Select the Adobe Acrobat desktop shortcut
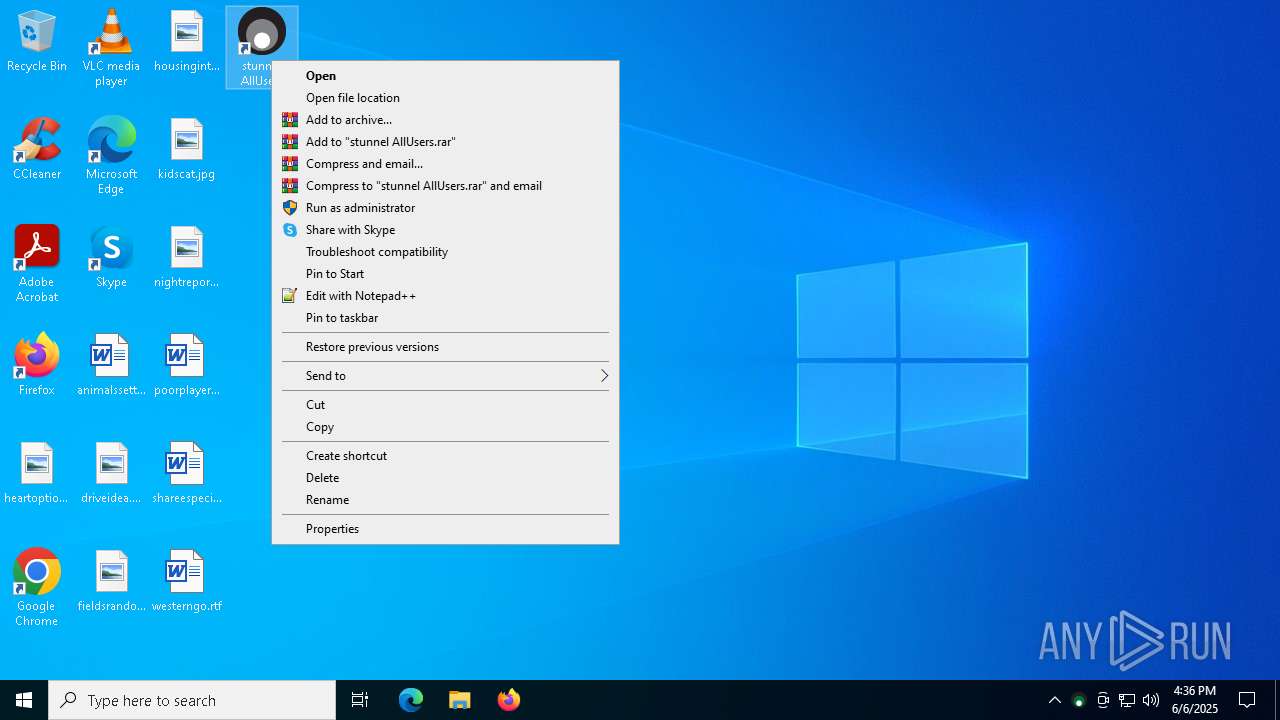This screenshot has width=1280, height=720. tap(37, 263)
